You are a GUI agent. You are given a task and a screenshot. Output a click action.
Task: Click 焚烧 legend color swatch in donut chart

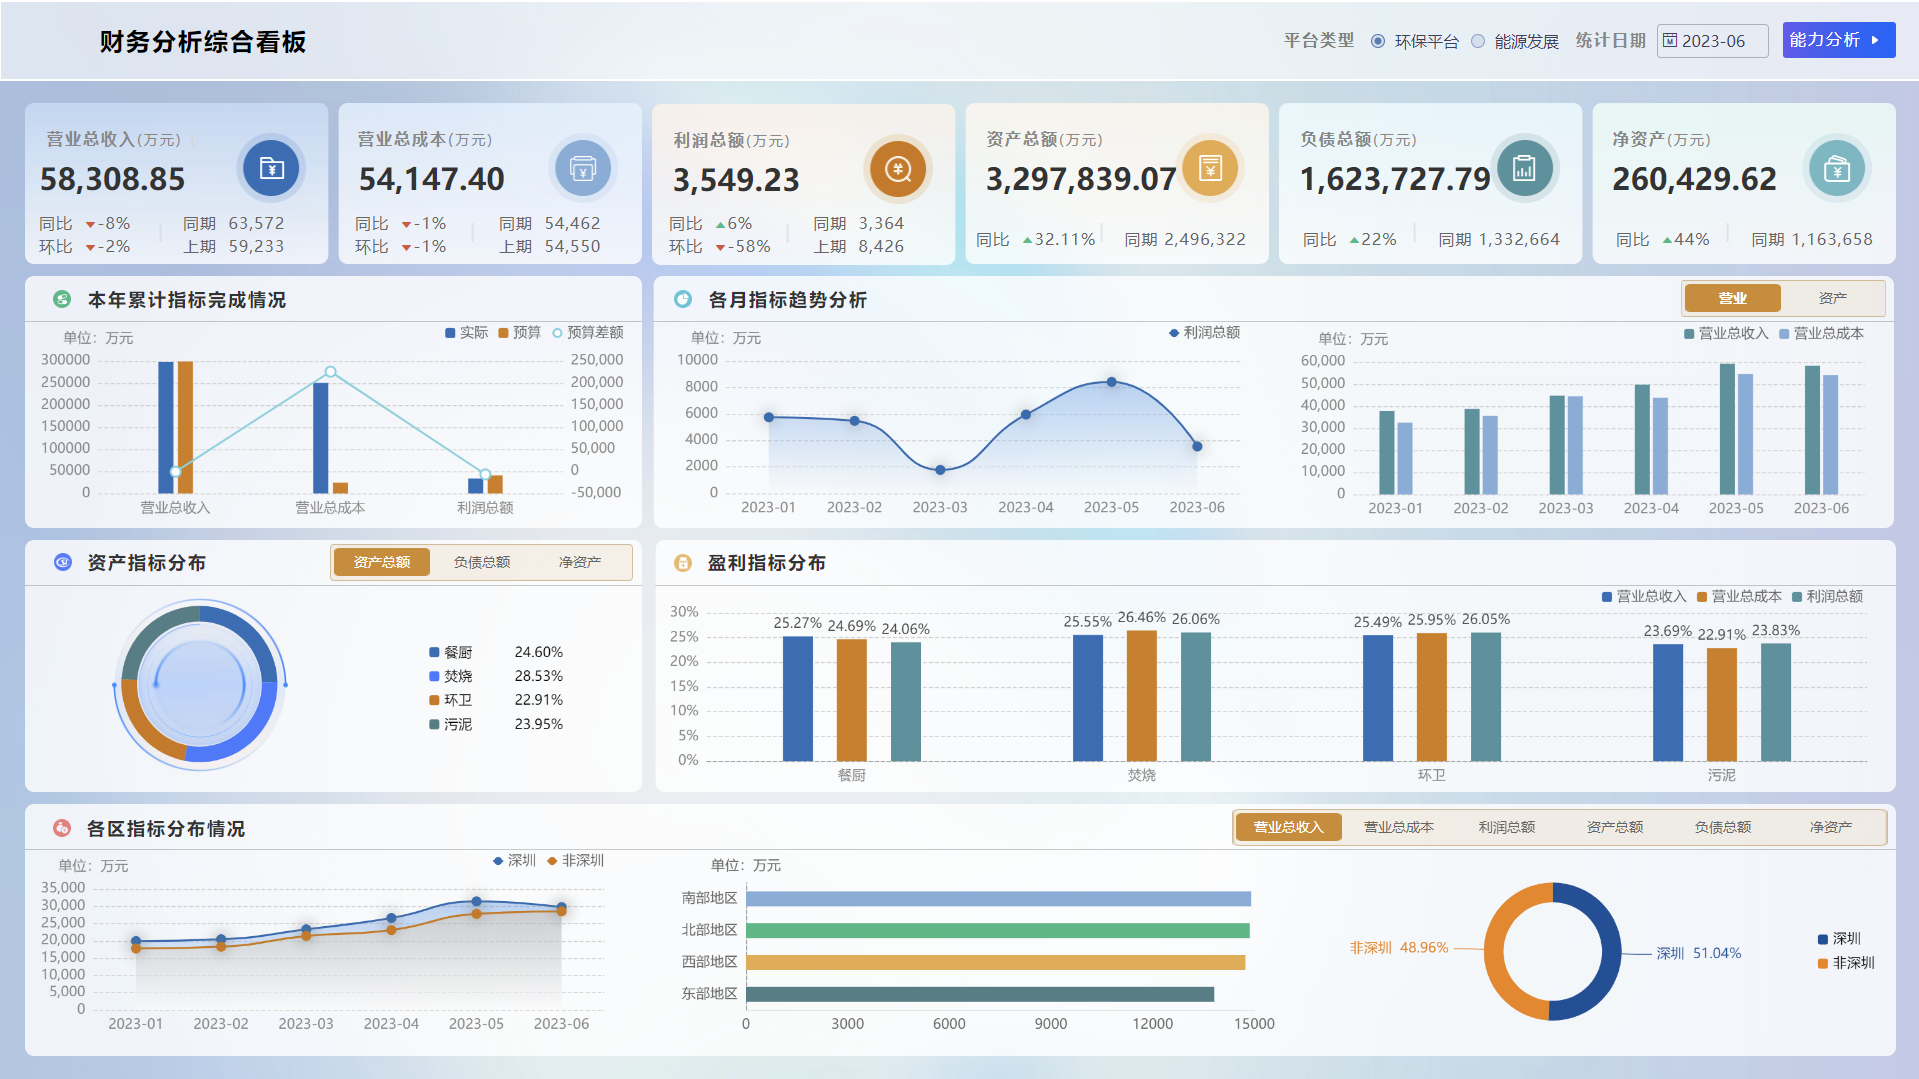(434, 676)
